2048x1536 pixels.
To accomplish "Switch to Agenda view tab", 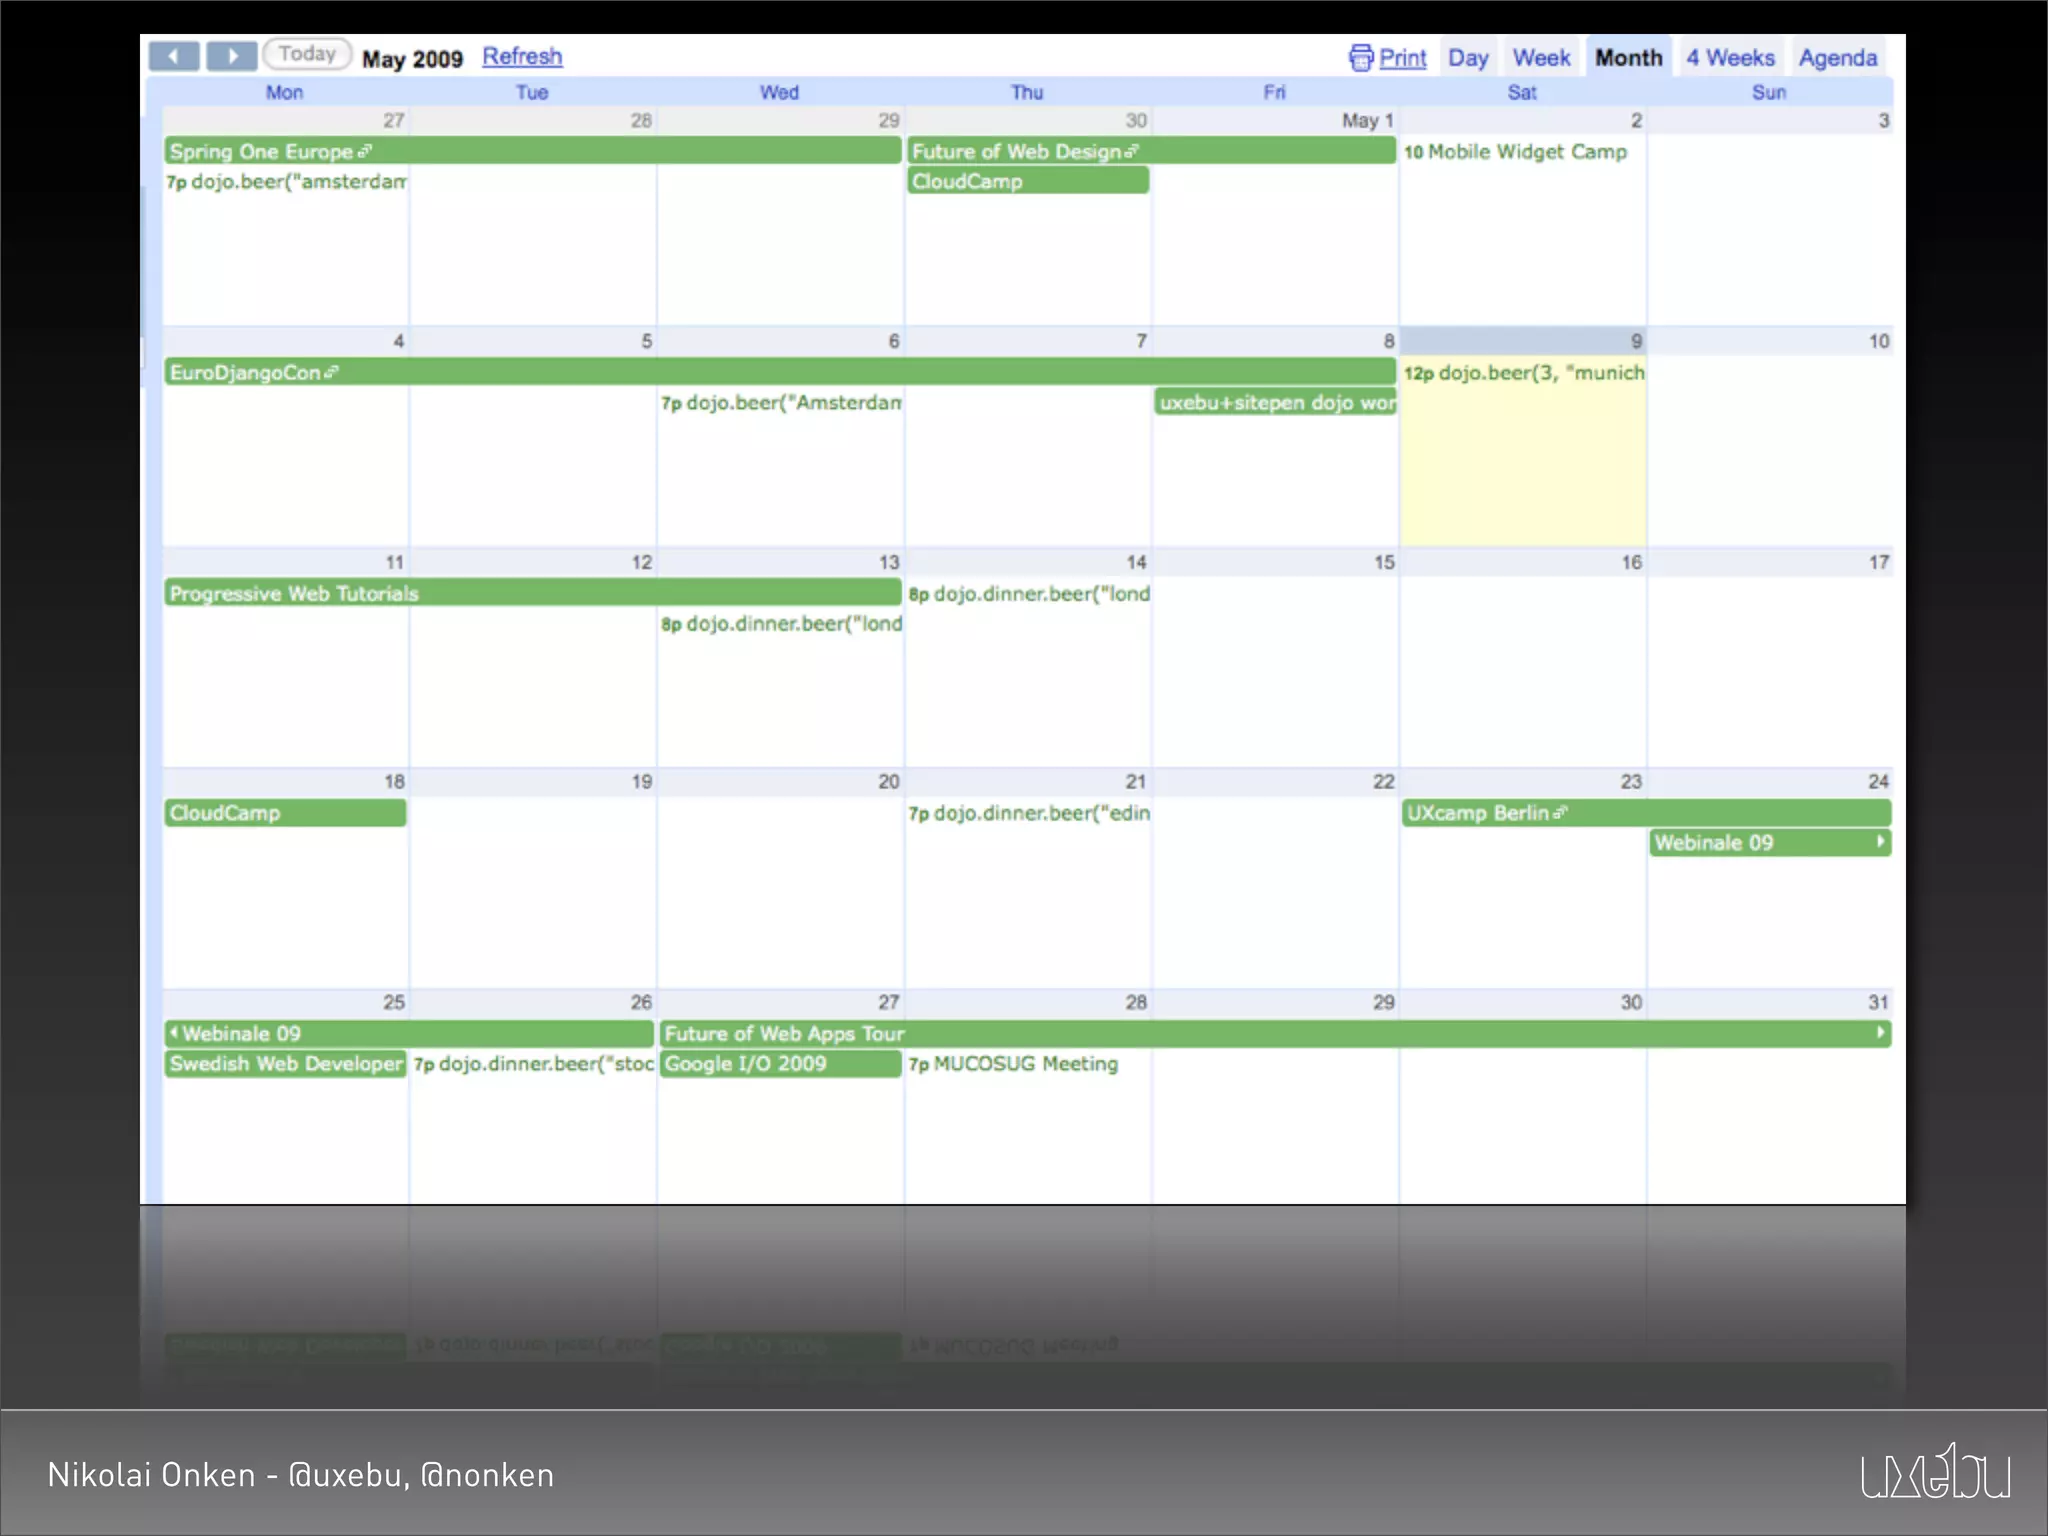I will tap(1837, 58).
